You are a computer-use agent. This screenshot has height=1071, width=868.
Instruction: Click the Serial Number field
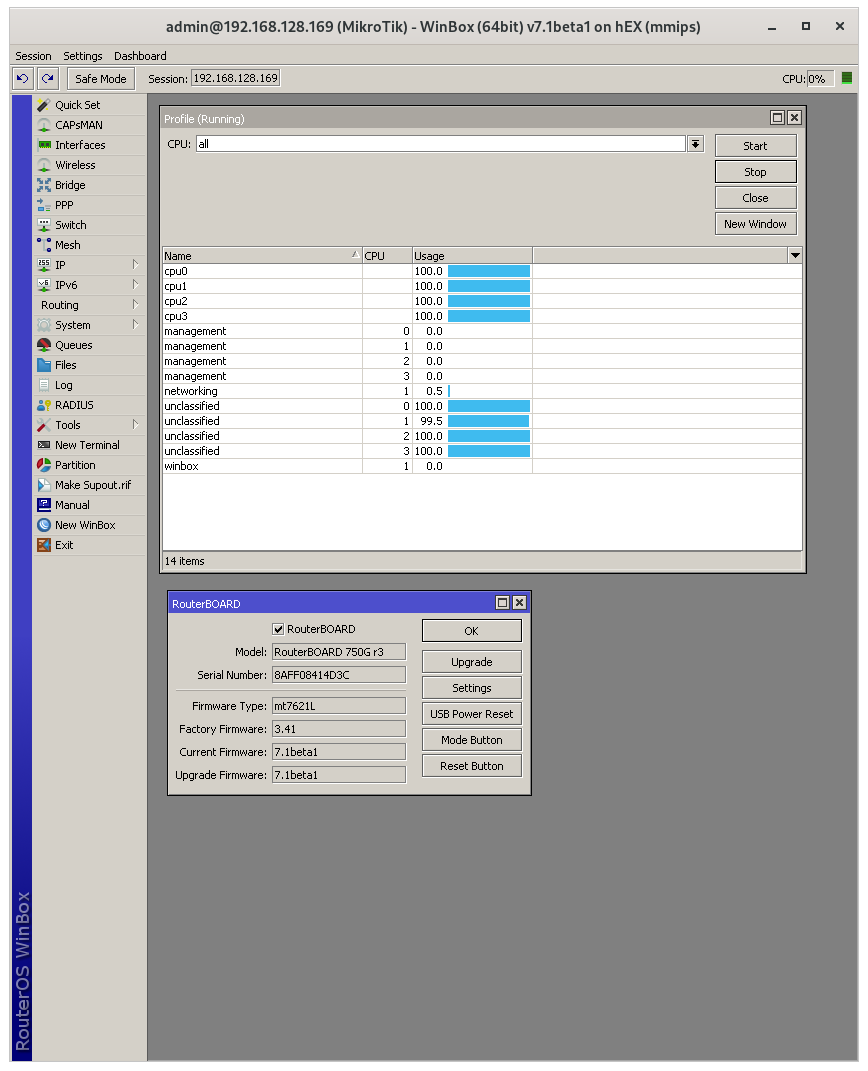click(339, 675)
